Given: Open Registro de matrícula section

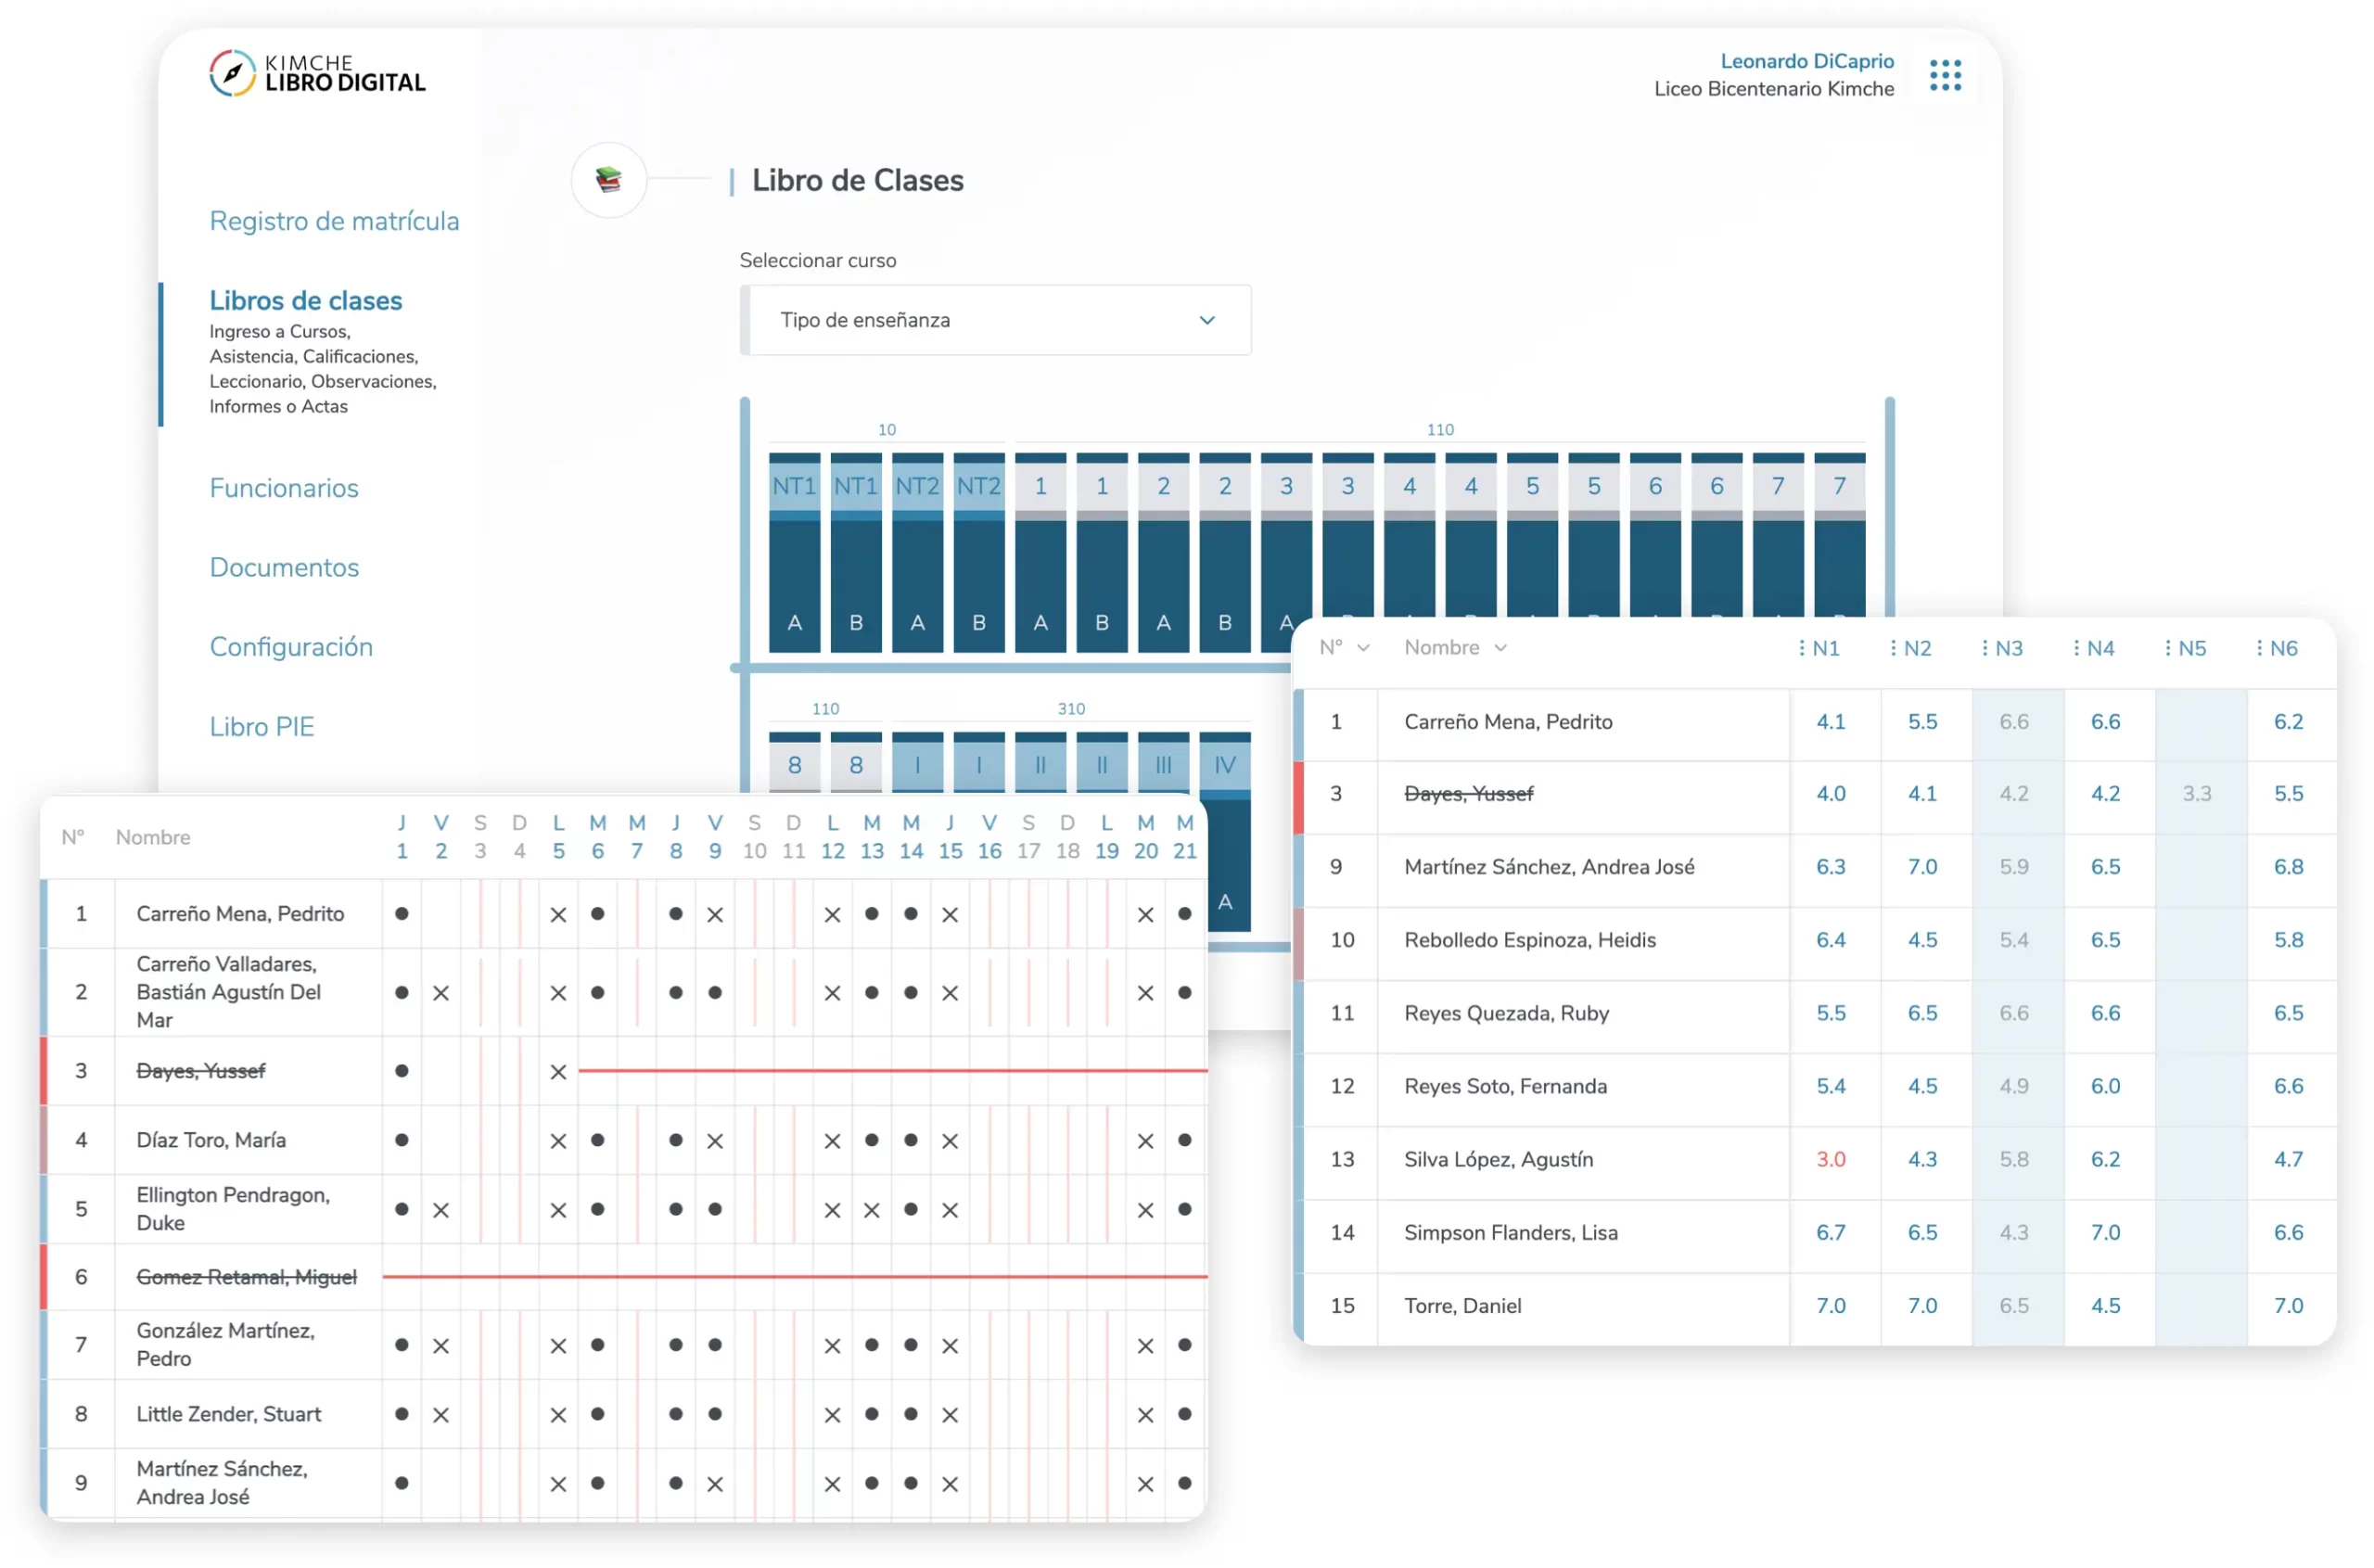Looking at the screenshot, I should coord(334,221).
